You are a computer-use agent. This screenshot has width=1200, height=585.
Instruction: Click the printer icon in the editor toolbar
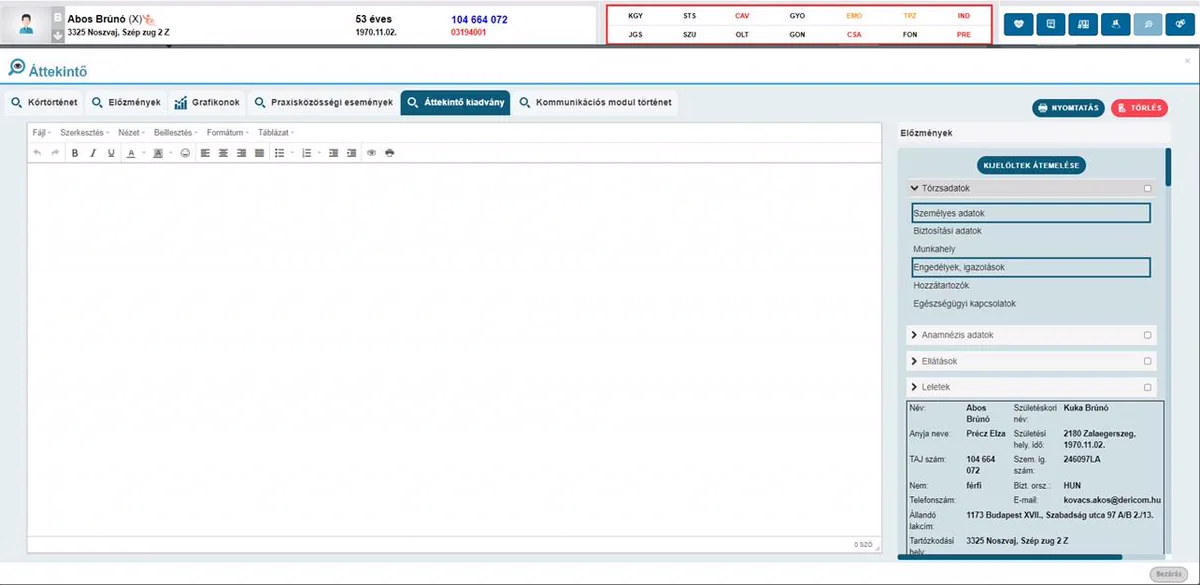[x=390, y=153]
